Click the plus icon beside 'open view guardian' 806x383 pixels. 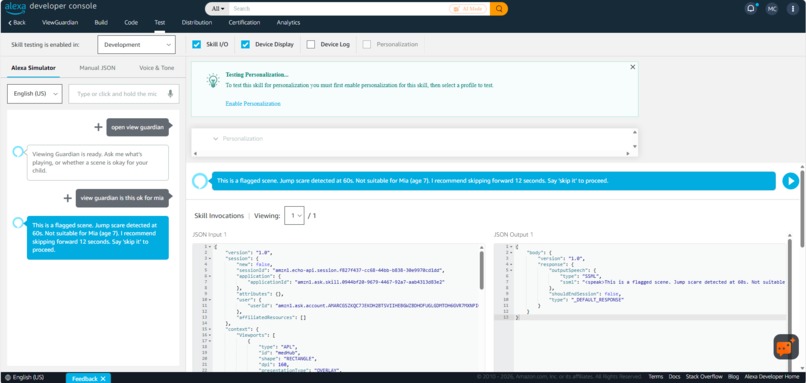click(x=98, y=127)
